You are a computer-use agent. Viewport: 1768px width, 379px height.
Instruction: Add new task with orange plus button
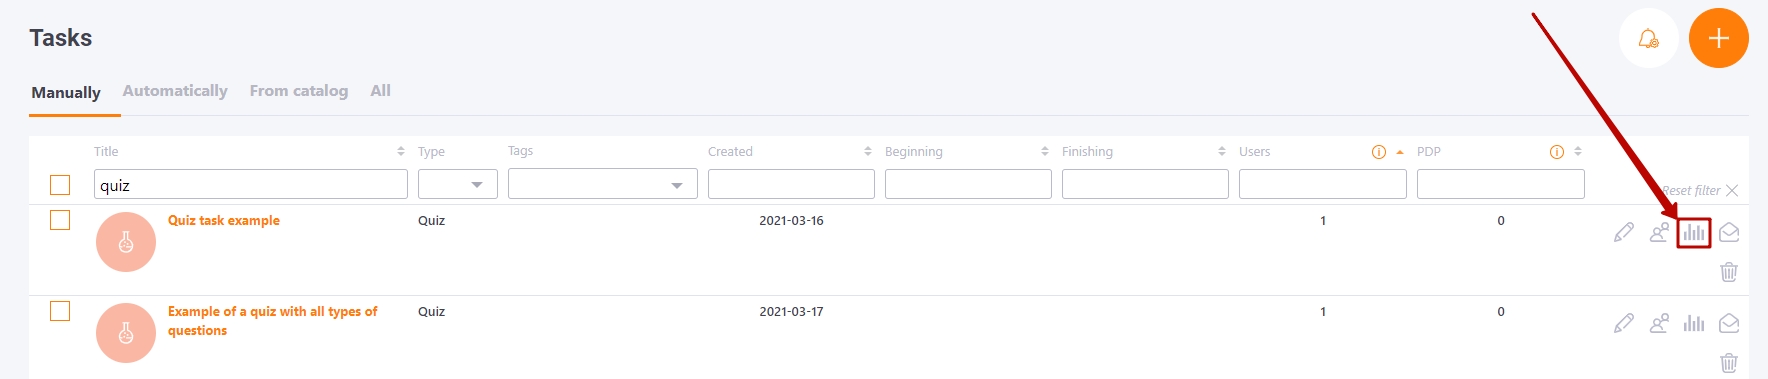1718,38
